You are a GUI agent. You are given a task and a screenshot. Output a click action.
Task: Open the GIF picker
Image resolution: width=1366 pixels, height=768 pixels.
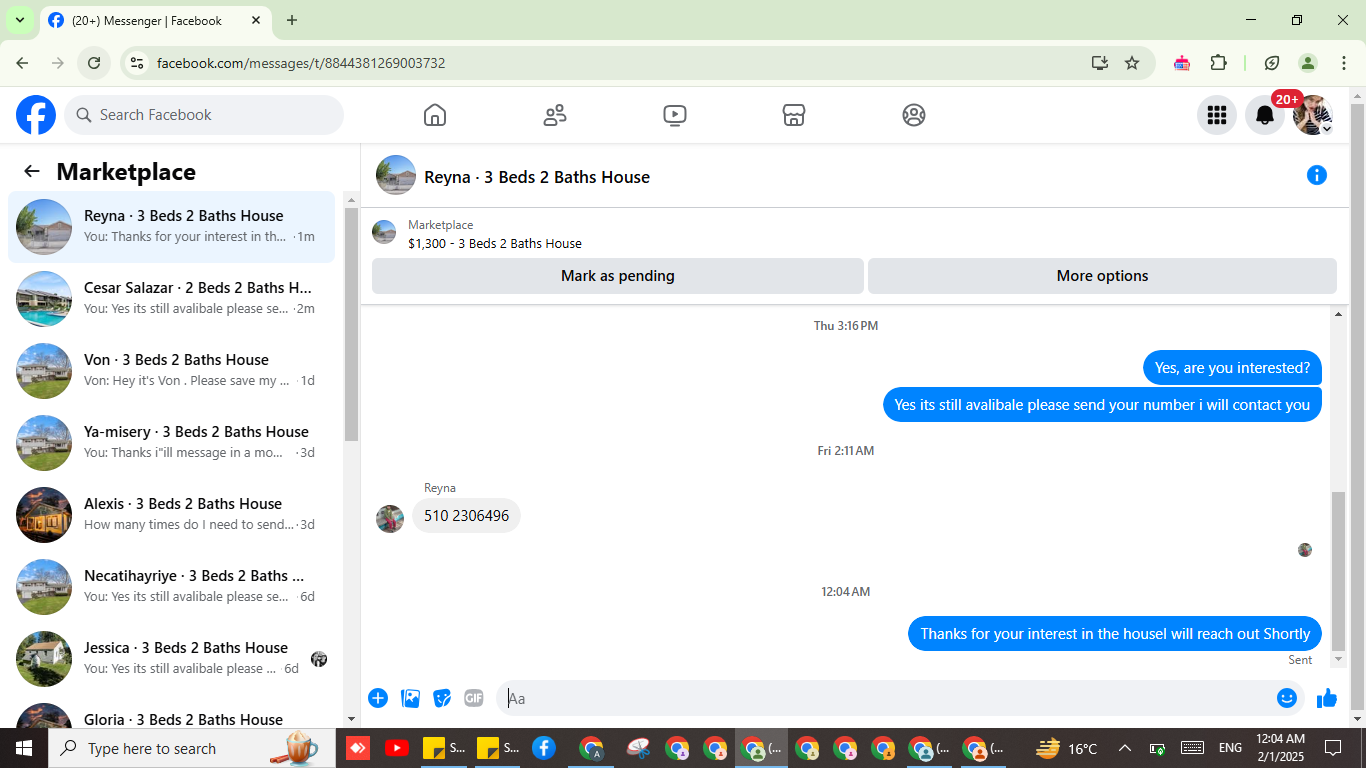474,698
